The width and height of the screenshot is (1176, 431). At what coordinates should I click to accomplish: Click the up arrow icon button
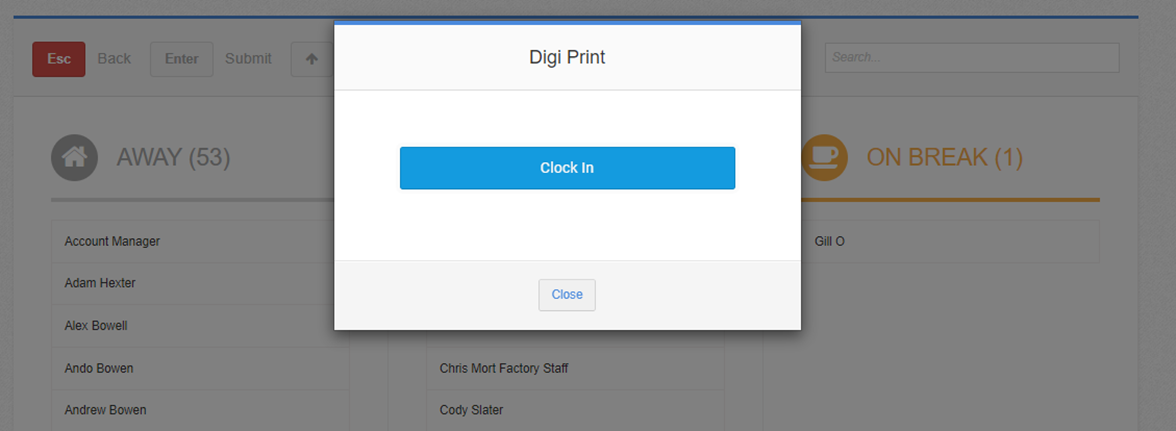tap(312, 58)
